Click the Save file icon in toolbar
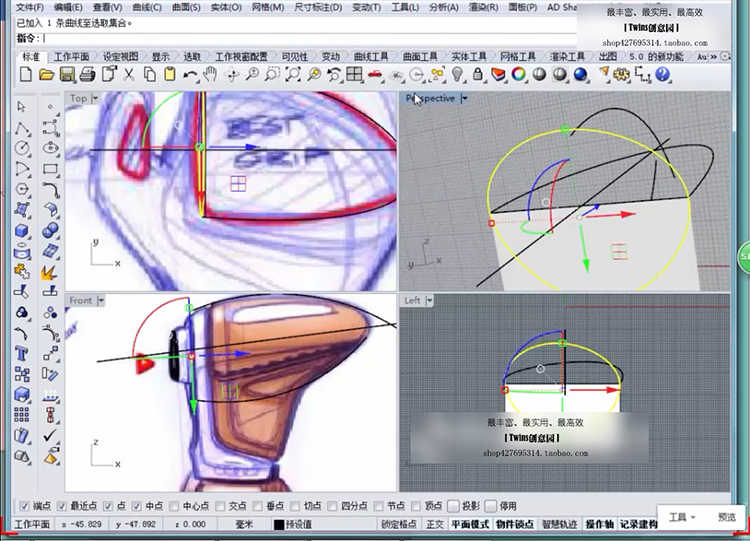 [x=67, y=75]
